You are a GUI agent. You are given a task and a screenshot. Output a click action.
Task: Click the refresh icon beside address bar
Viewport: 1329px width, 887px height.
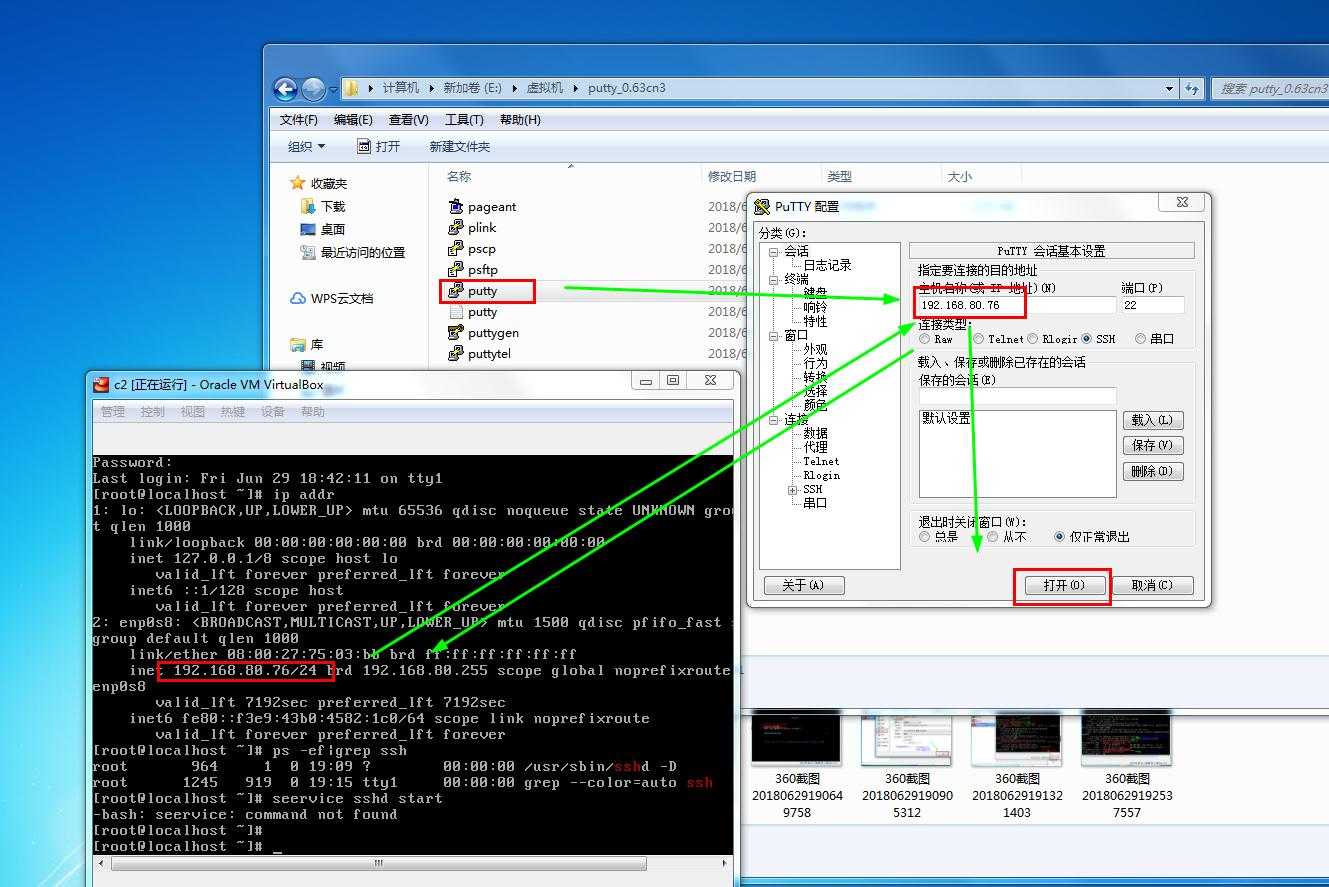[x=1192, y=88]
